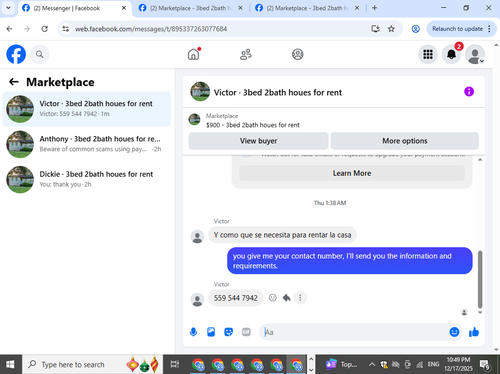This screenshot has width=500, height=374.
Task: Expand the tab search dropdown arrow
Action: [8, 8]
